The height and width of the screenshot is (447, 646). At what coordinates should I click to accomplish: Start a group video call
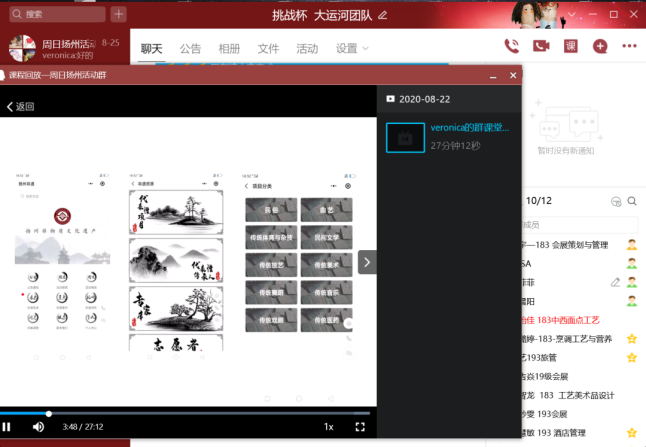pyautogui.click(x=541, y=46)
